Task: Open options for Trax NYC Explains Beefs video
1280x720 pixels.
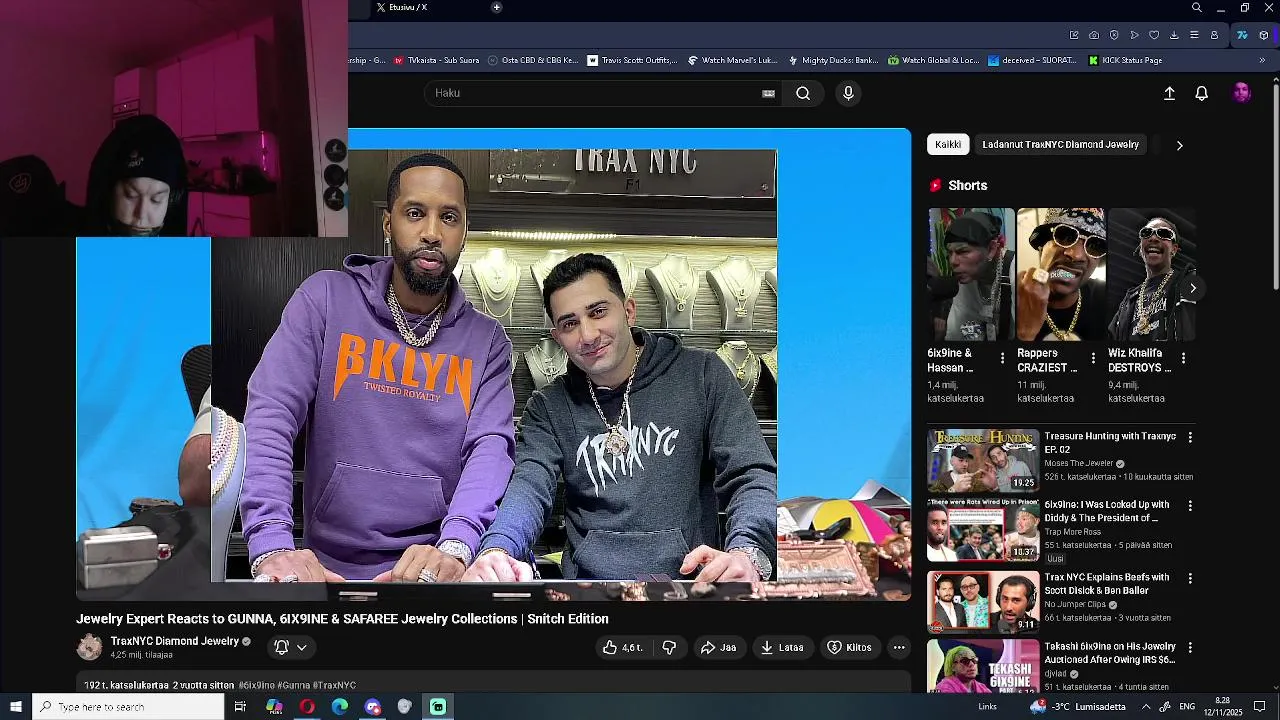Action: click(1190, 578)
